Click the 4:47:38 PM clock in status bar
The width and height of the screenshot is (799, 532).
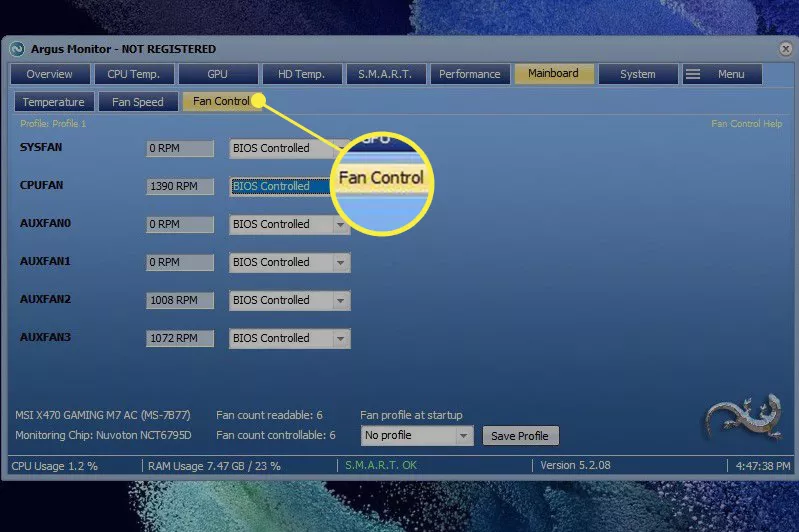coord(763,466)
